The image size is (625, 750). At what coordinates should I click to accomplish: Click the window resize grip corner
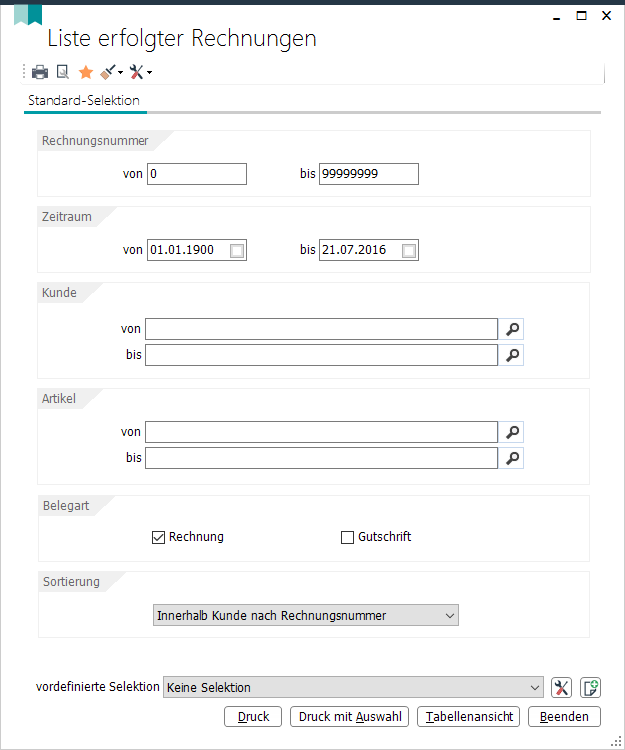coord(616,741)
